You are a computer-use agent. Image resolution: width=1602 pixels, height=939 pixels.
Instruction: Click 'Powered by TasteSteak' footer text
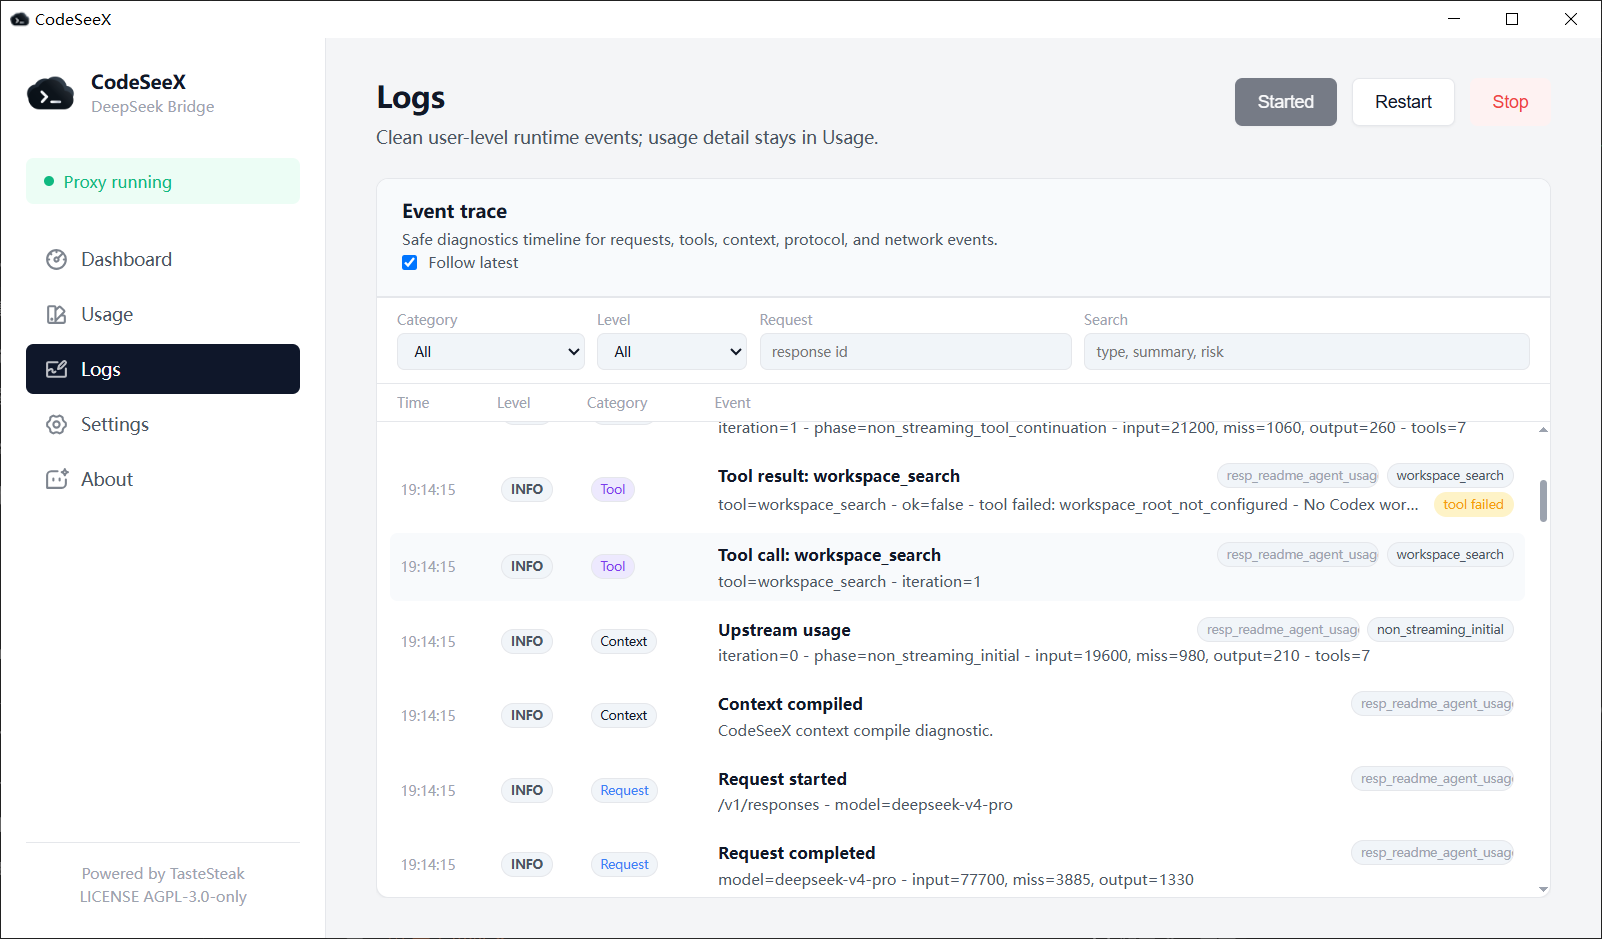coord(163,874)
